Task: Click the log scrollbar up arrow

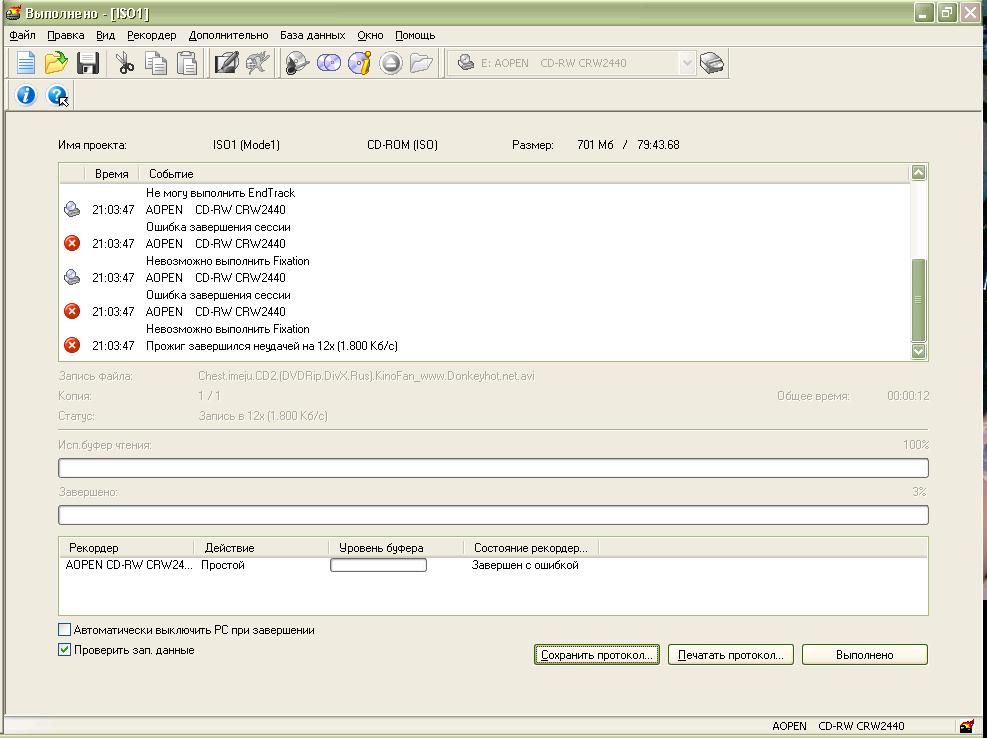Action: coord(918,173)
